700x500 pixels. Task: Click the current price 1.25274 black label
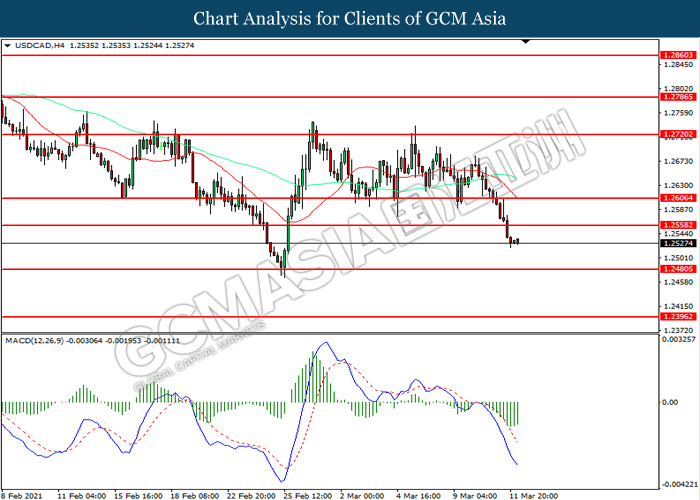click(x=678, y=243)
